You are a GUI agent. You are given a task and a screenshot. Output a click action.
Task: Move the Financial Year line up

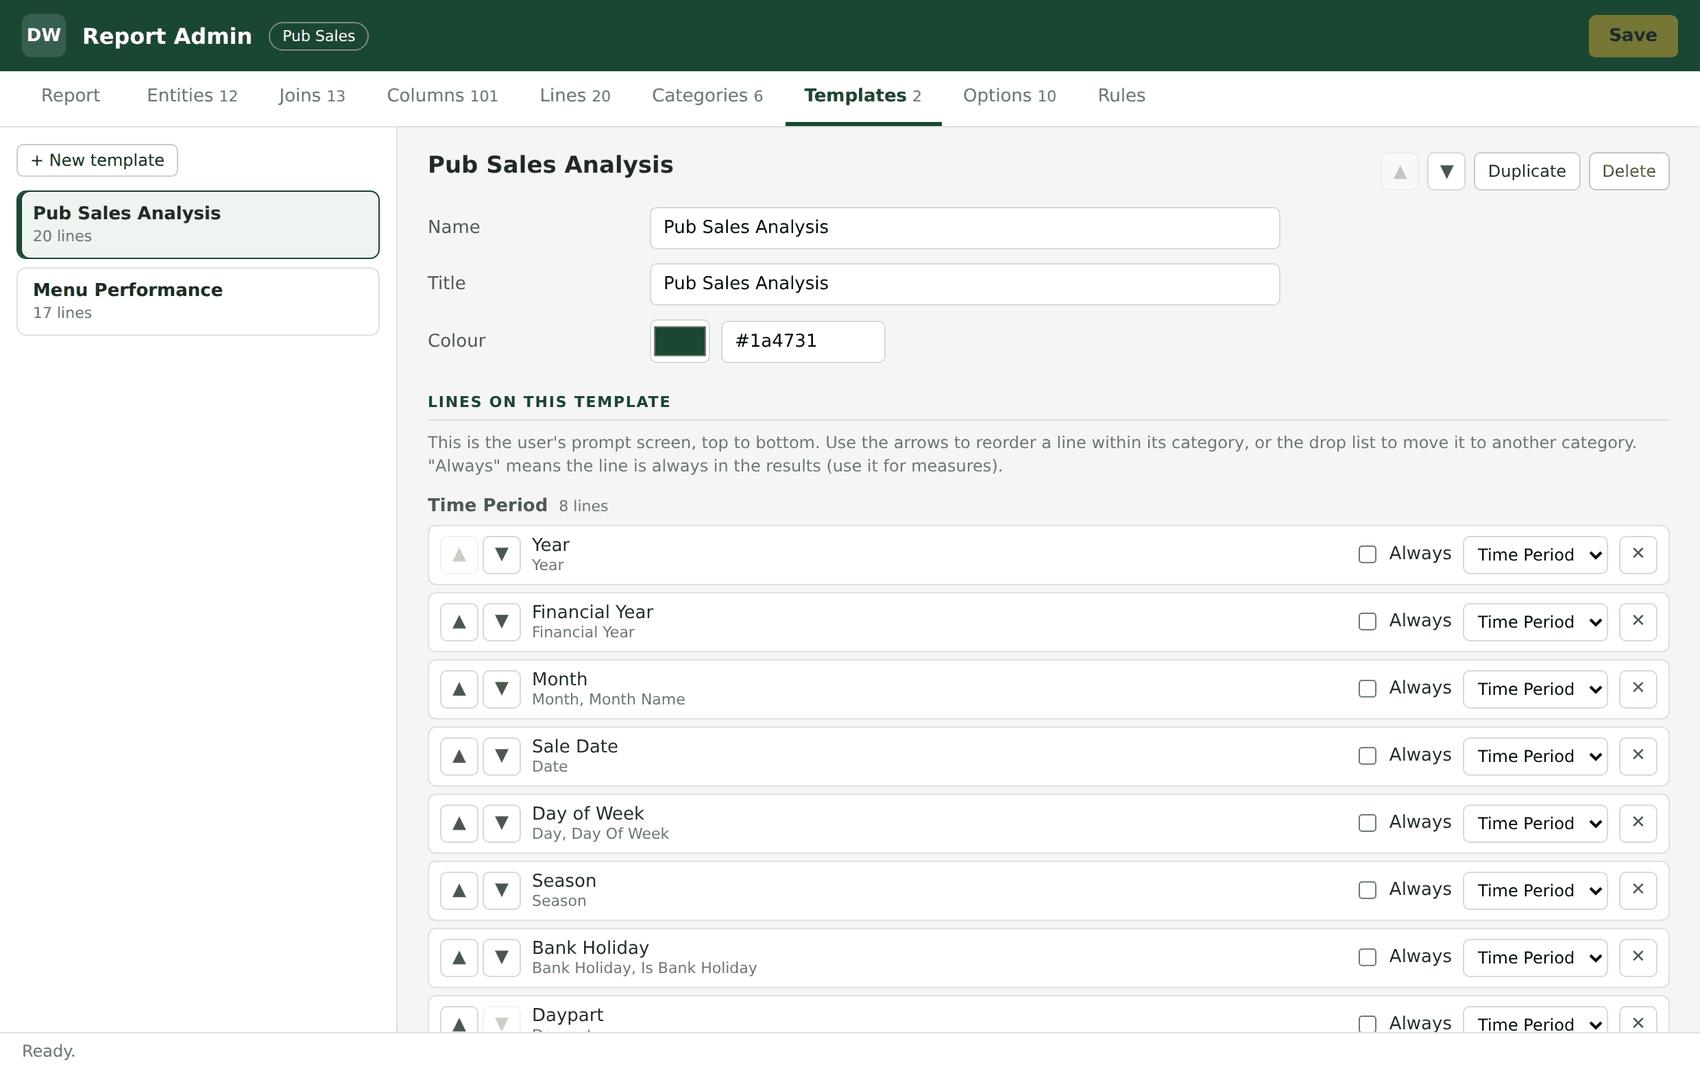pos(459,622)
